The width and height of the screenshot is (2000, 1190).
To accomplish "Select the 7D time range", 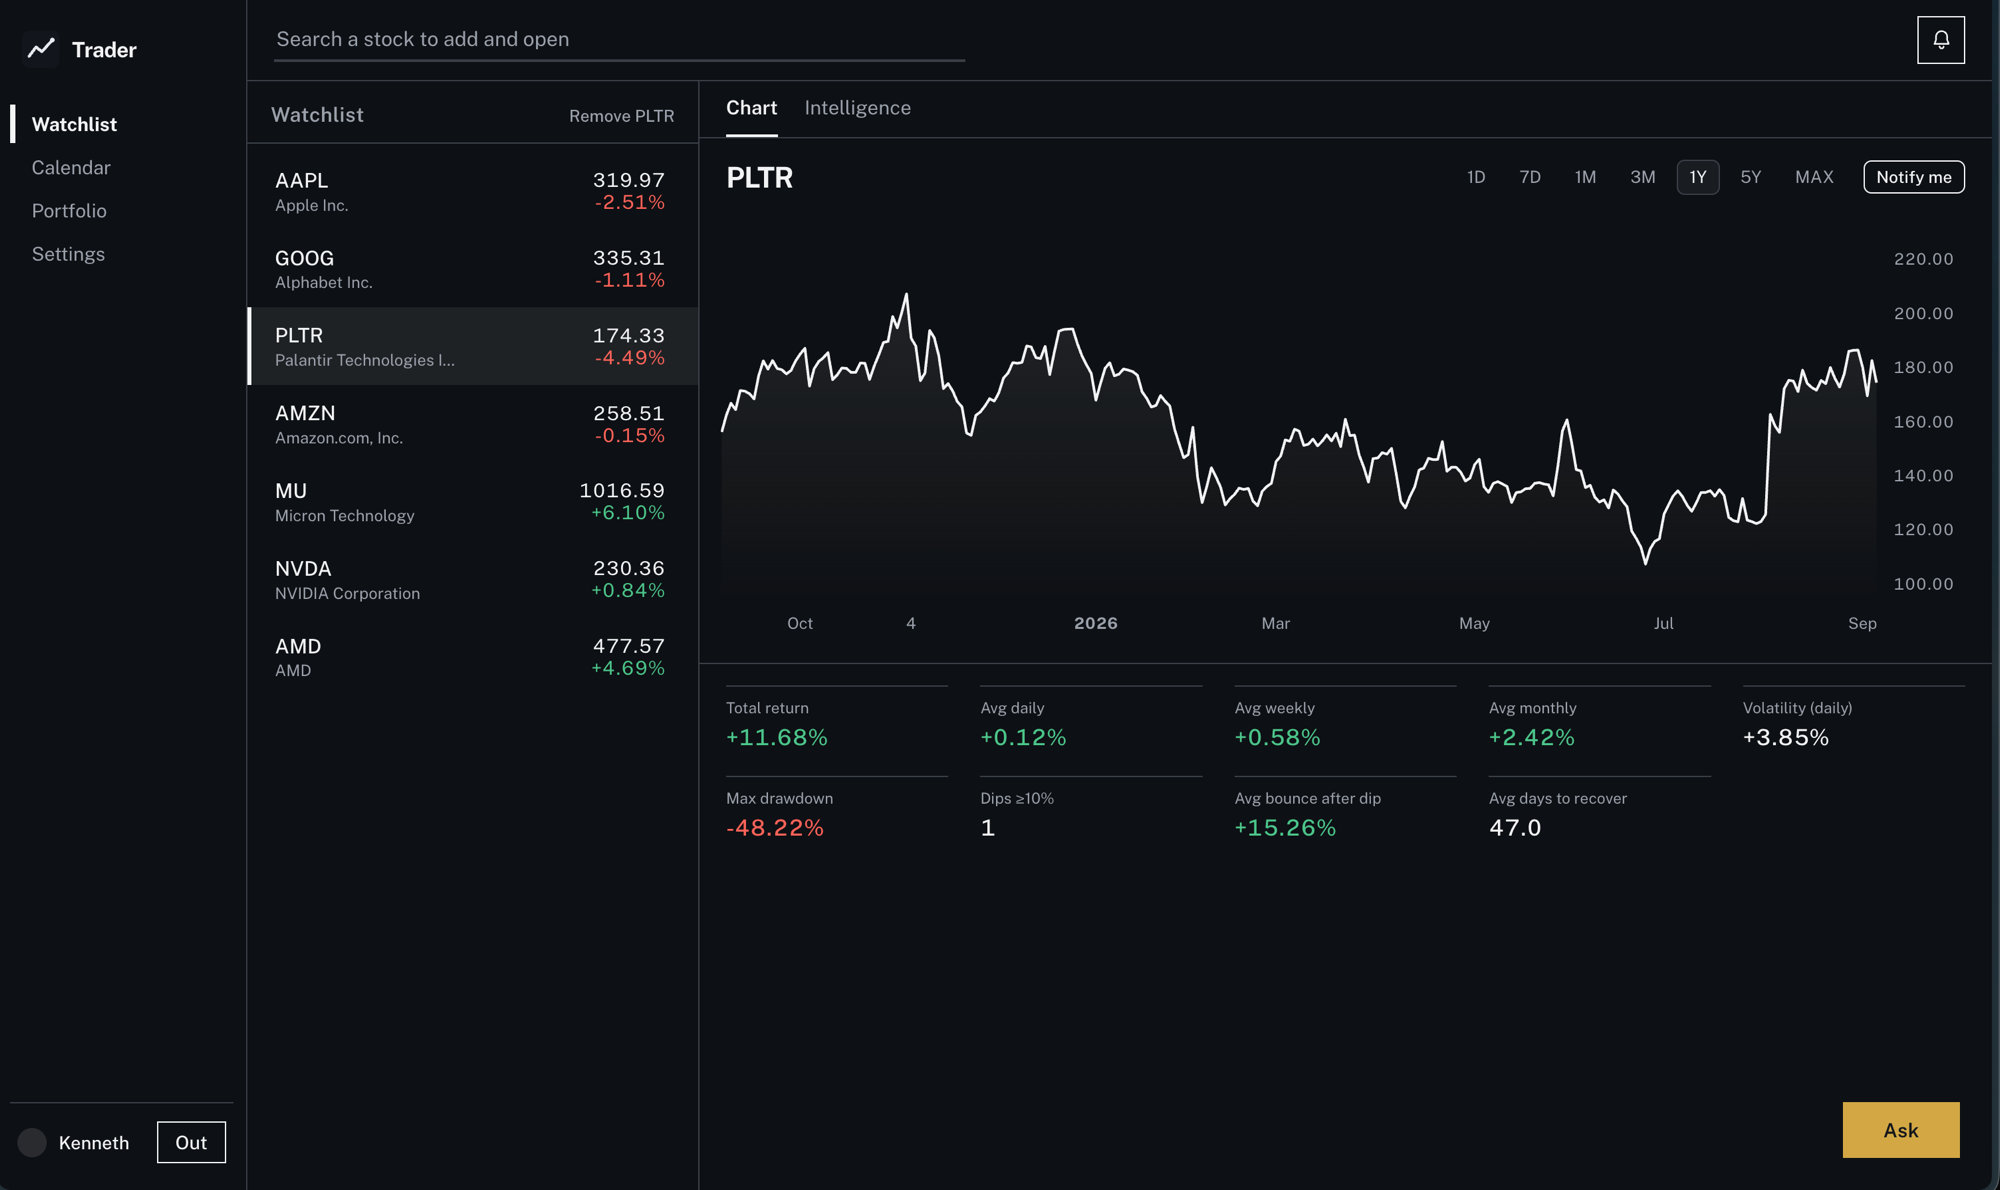I will click(x=1530, y=177).
